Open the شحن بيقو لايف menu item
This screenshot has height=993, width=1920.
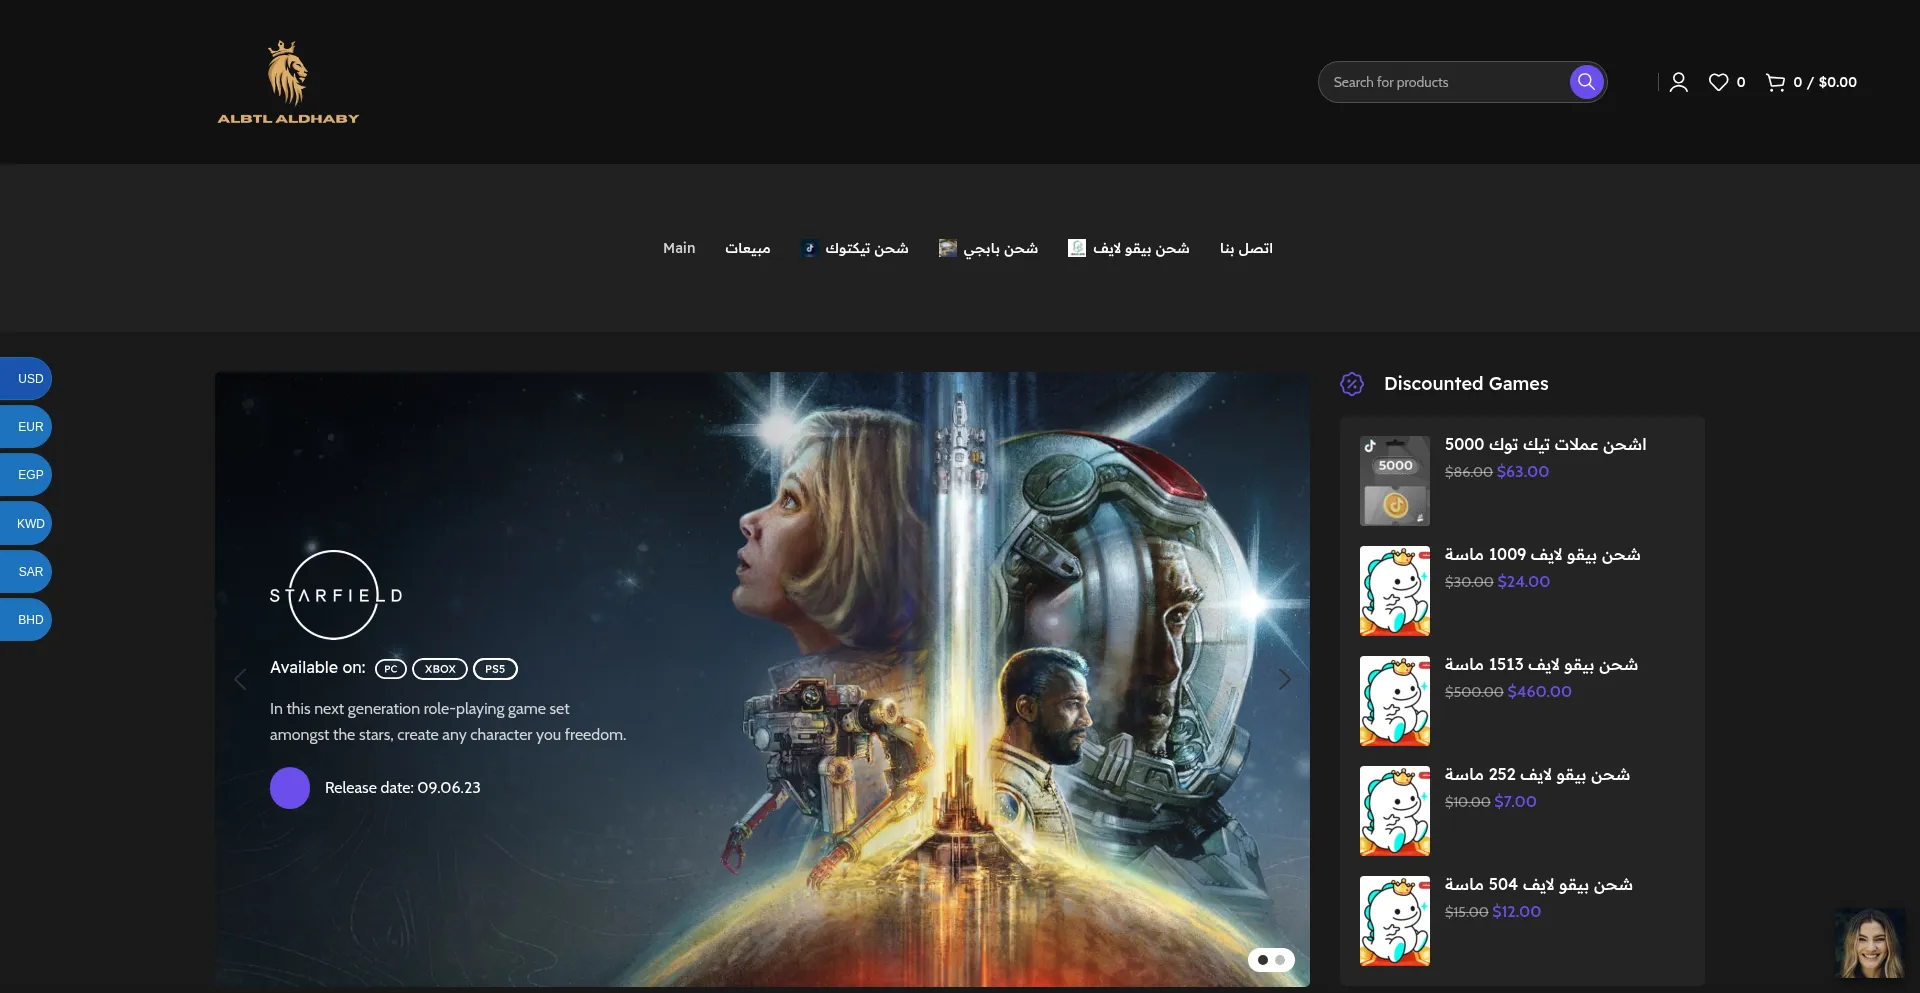point(1141,248)
